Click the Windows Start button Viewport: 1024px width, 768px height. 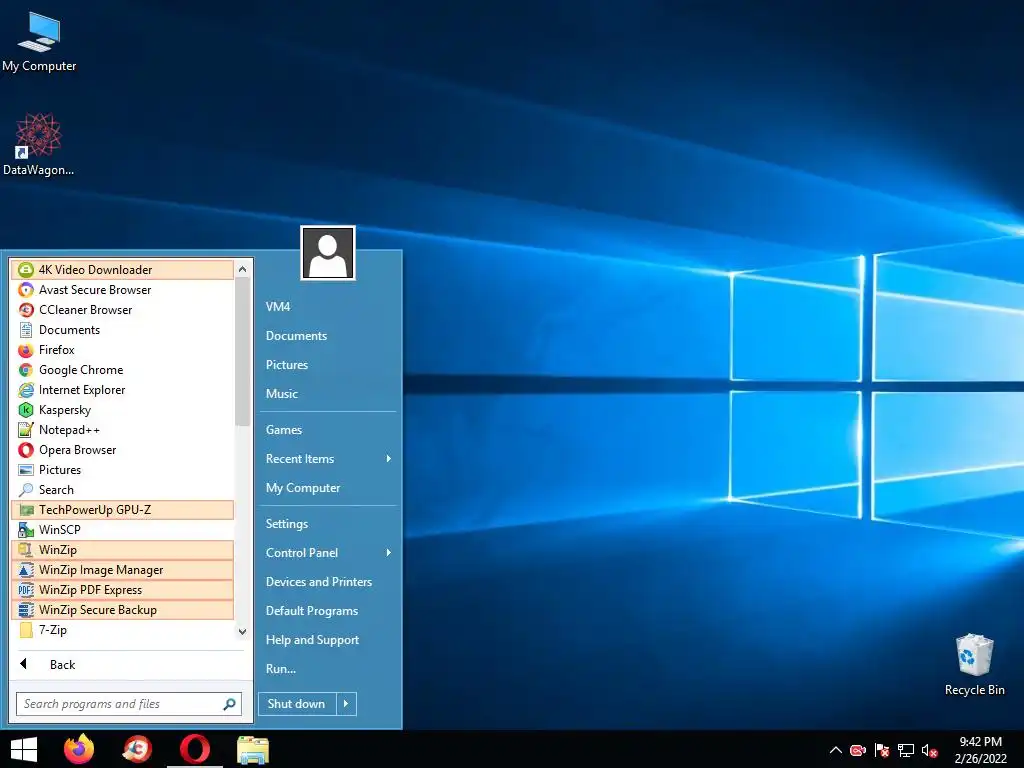[x=24, y=749]
